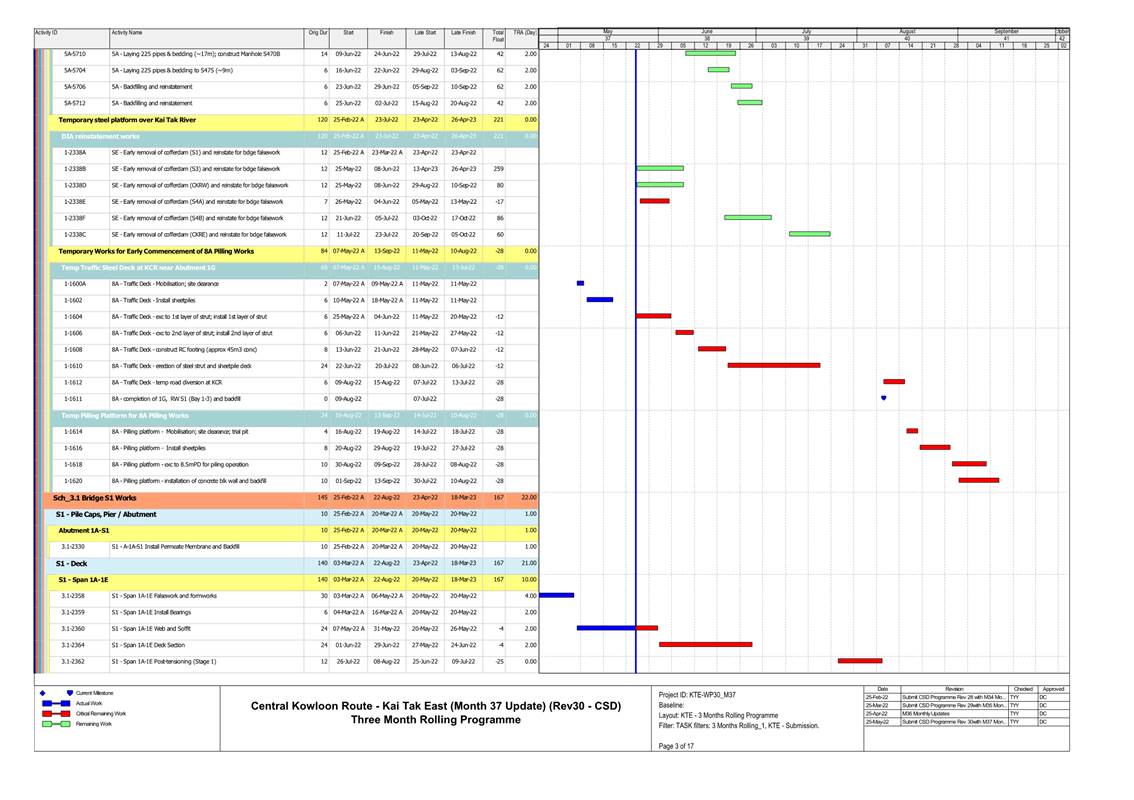Collapse the Abutment 1A-S1 group band
The height and width of the screenshot is (800, 1134).
[83, 530]
